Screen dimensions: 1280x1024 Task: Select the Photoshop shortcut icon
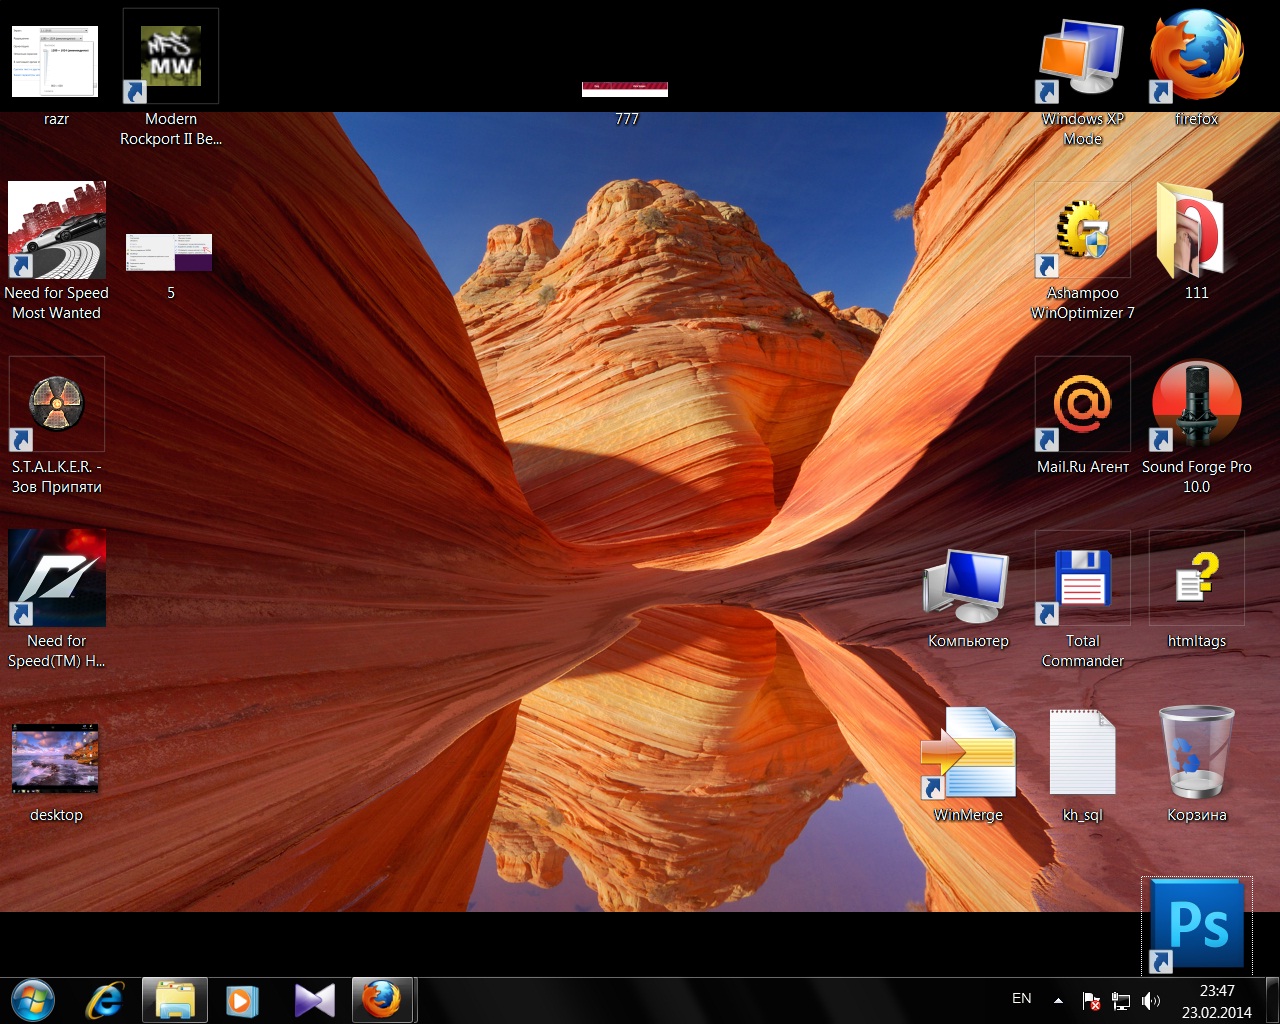[1197, 925]
